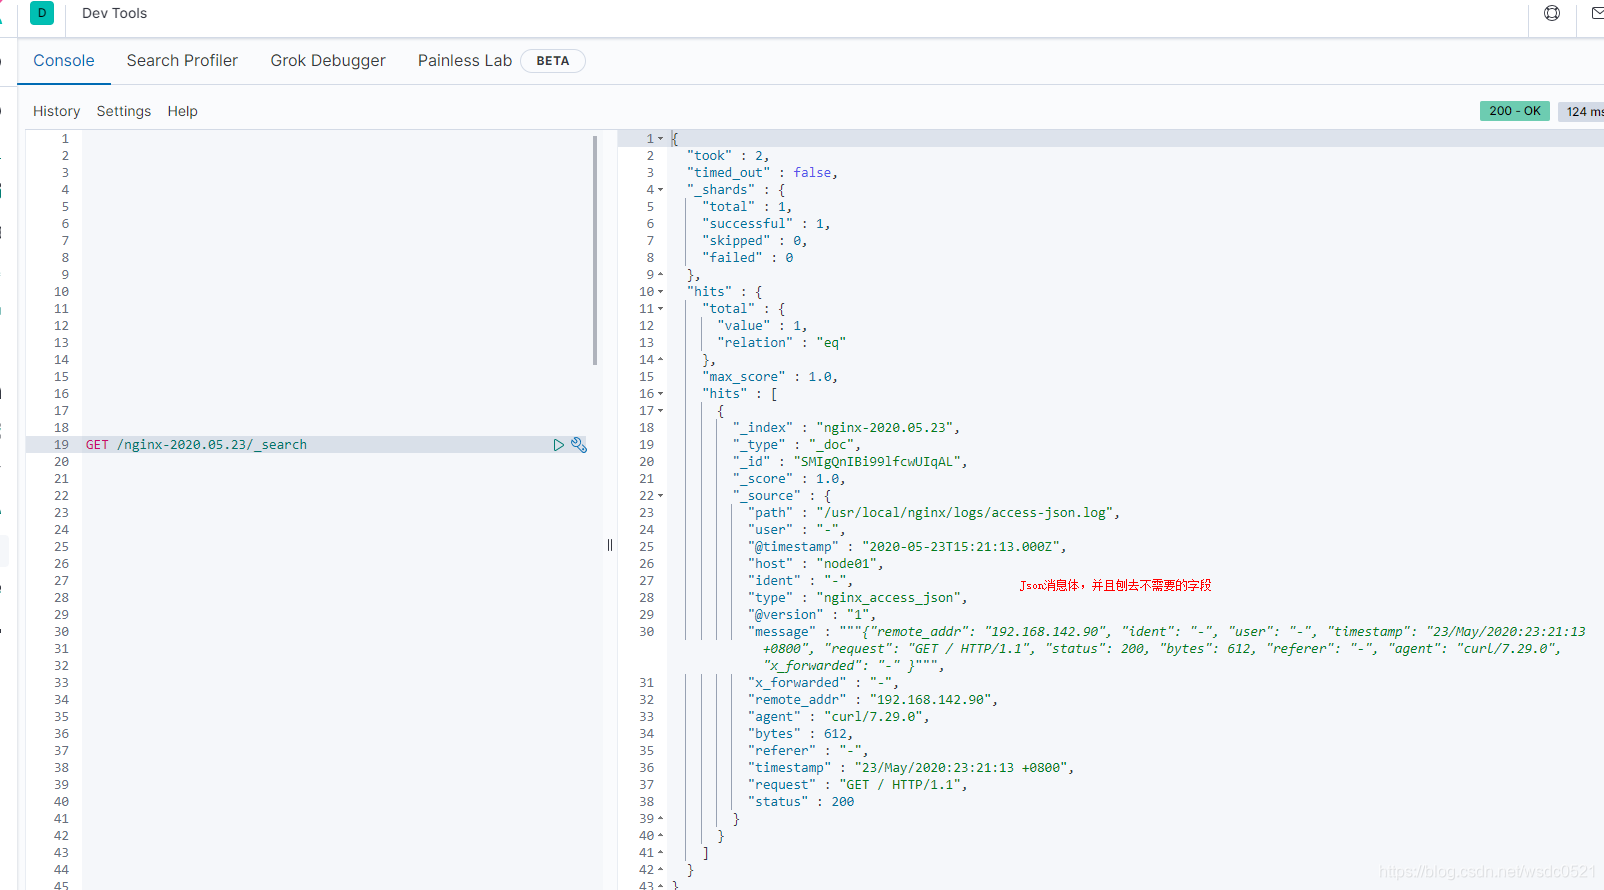Click the 200 - OK status badge

[x=1515, y=111]
